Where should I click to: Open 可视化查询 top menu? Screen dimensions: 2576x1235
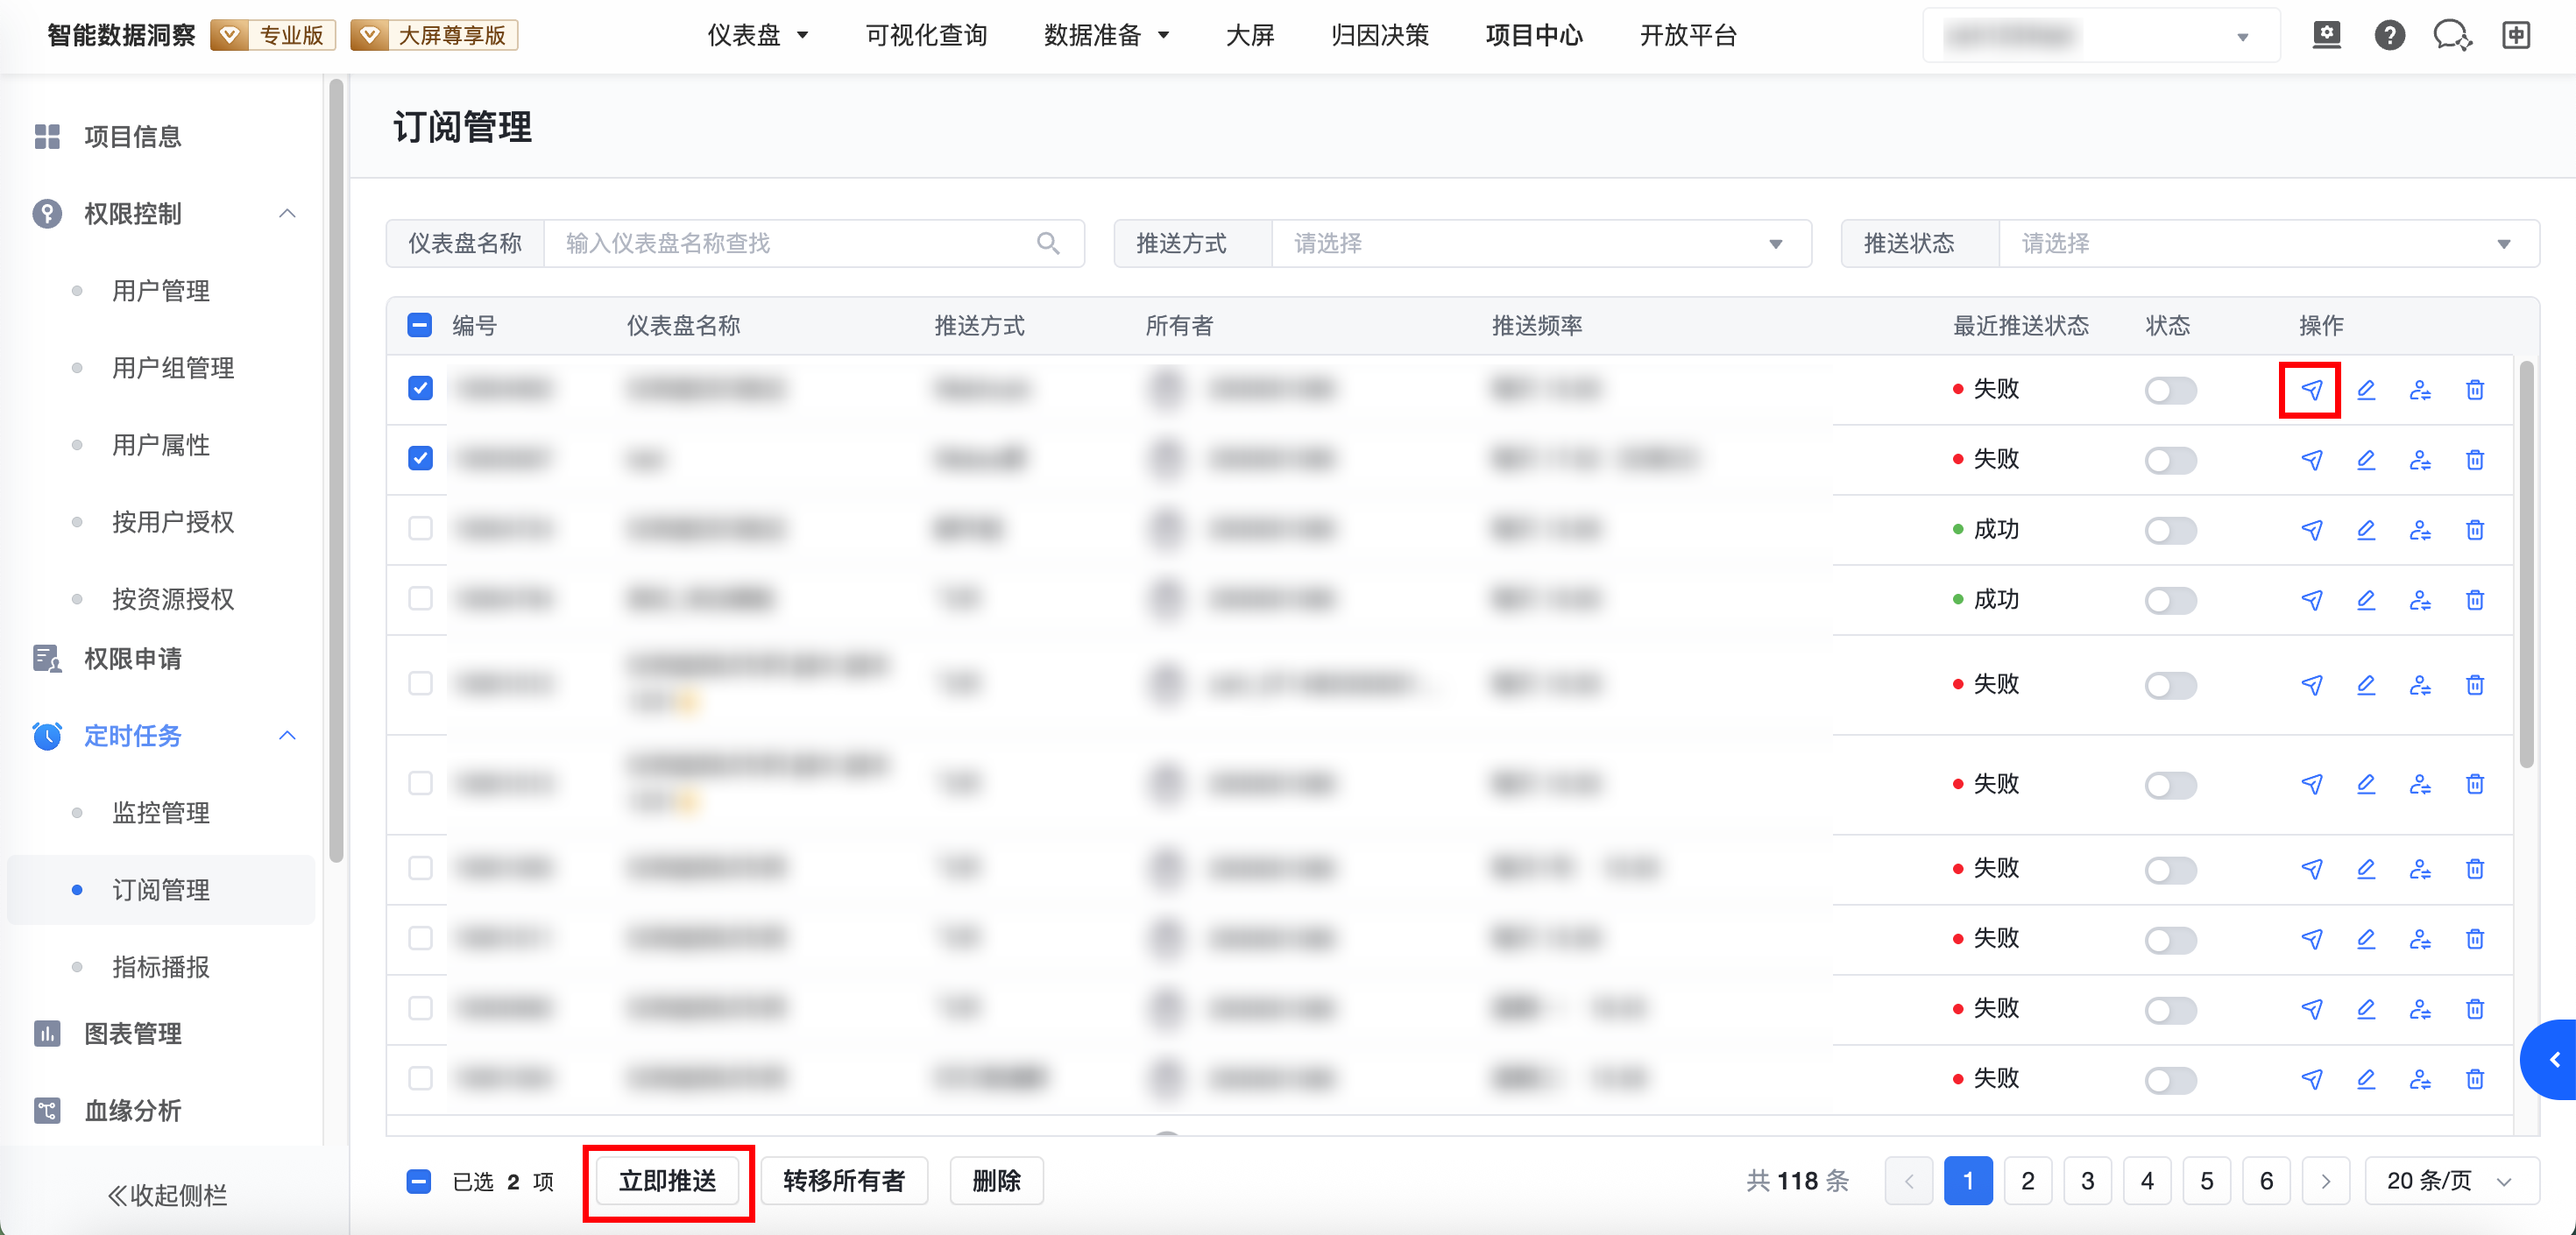click(x=926, y=36)
